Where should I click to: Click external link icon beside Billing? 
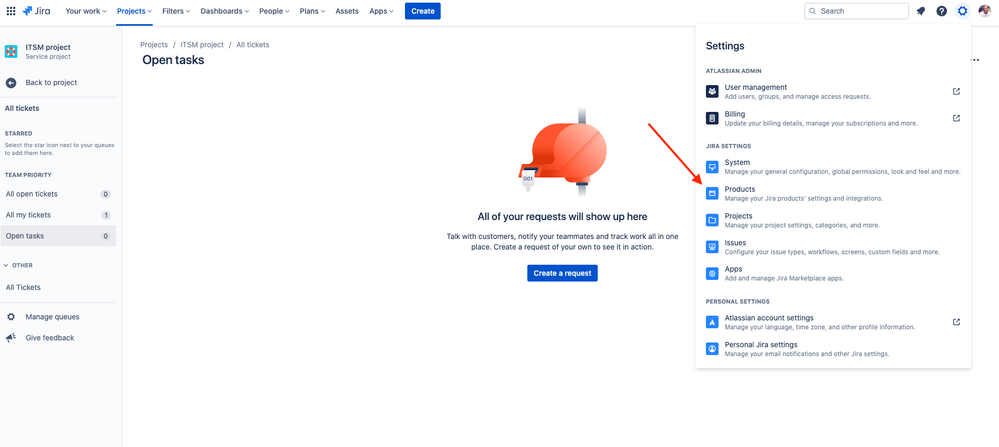pos(956,118)
